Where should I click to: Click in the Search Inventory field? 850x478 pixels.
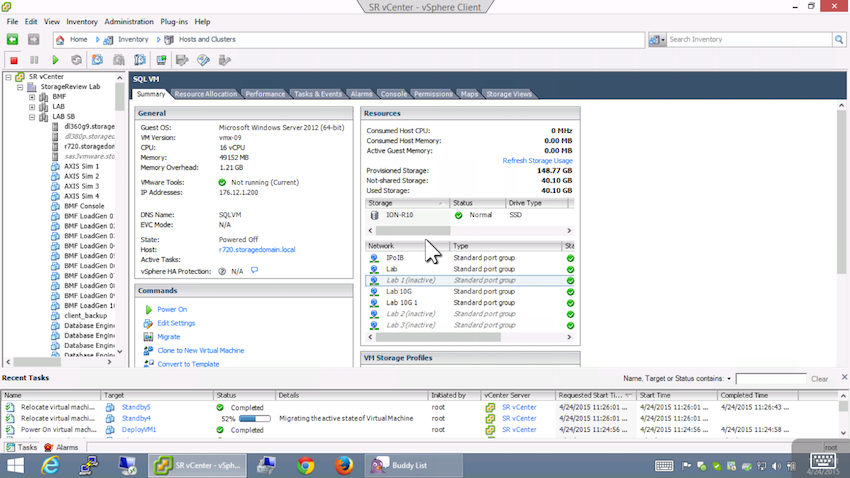click(x=749, y=40)
